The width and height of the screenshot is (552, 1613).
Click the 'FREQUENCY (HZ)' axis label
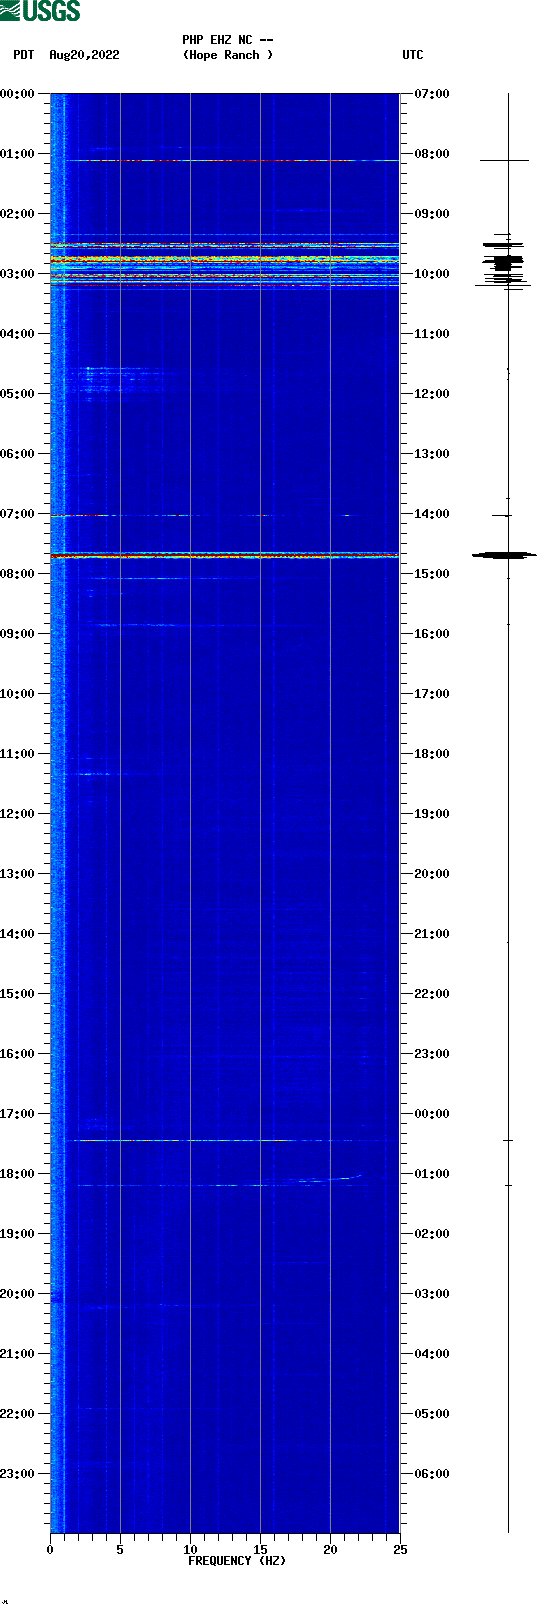coord(237,1561)
